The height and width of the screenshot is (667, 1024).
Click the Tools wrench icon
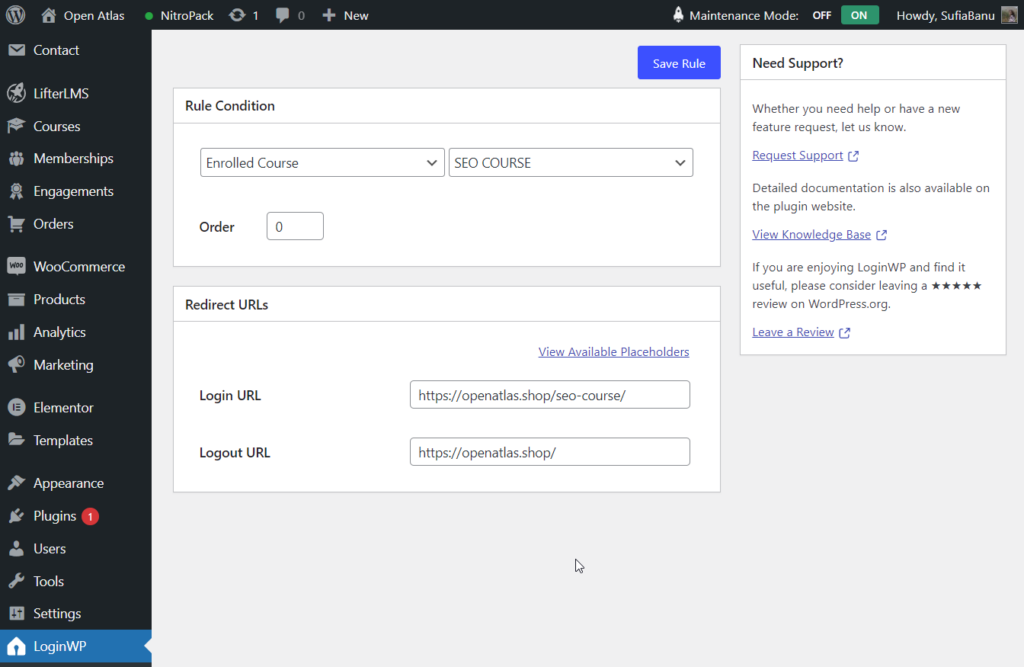point(16,581)
